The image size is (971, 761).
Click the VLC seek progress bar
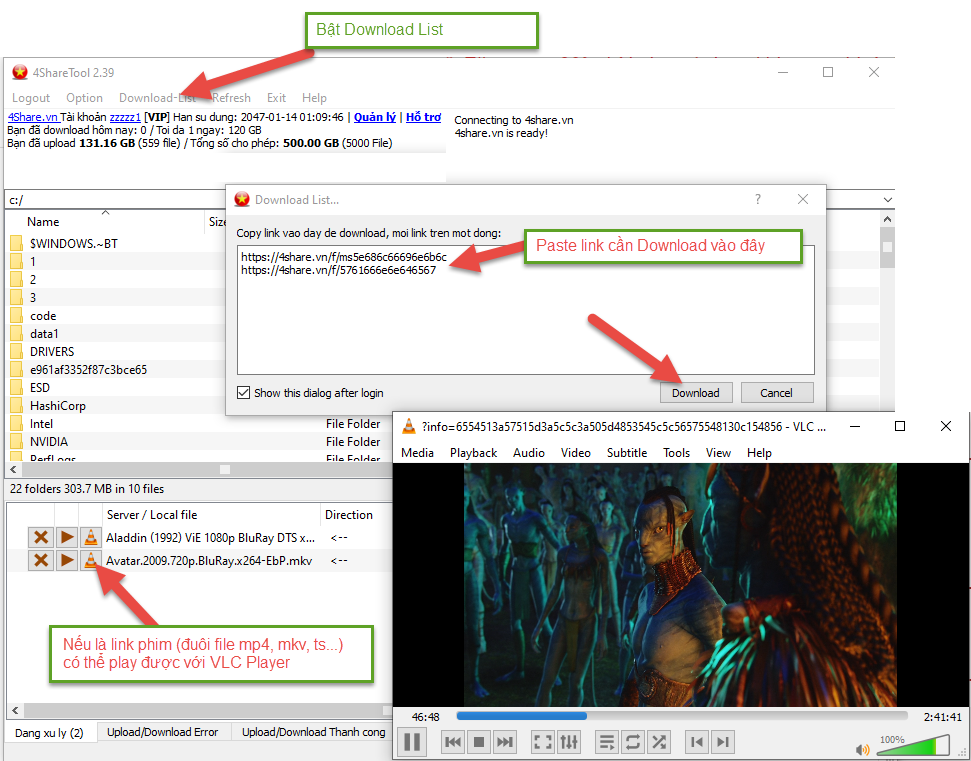[680, 716]
